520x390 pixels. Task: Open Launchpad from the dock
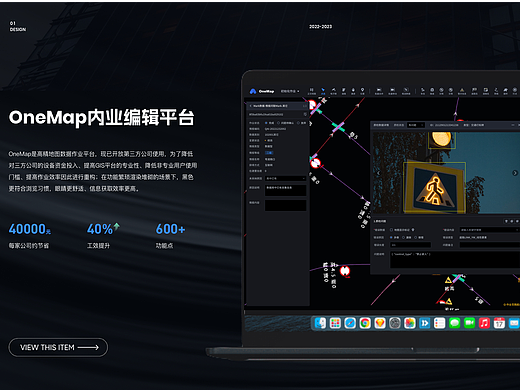coord(335,323)
